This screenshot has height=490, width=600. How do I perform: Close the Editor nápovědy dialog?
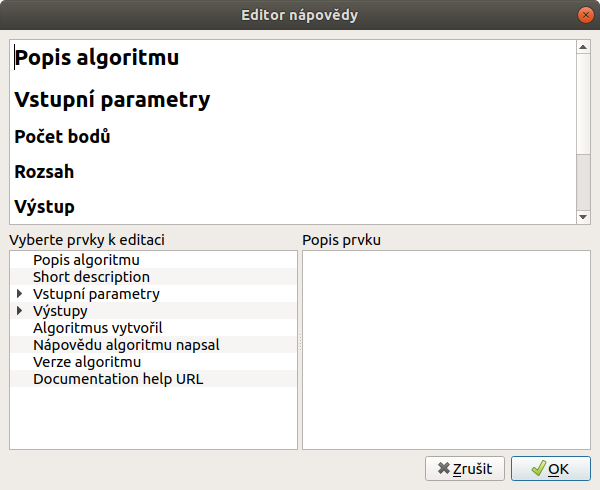(x=585, y=15)
